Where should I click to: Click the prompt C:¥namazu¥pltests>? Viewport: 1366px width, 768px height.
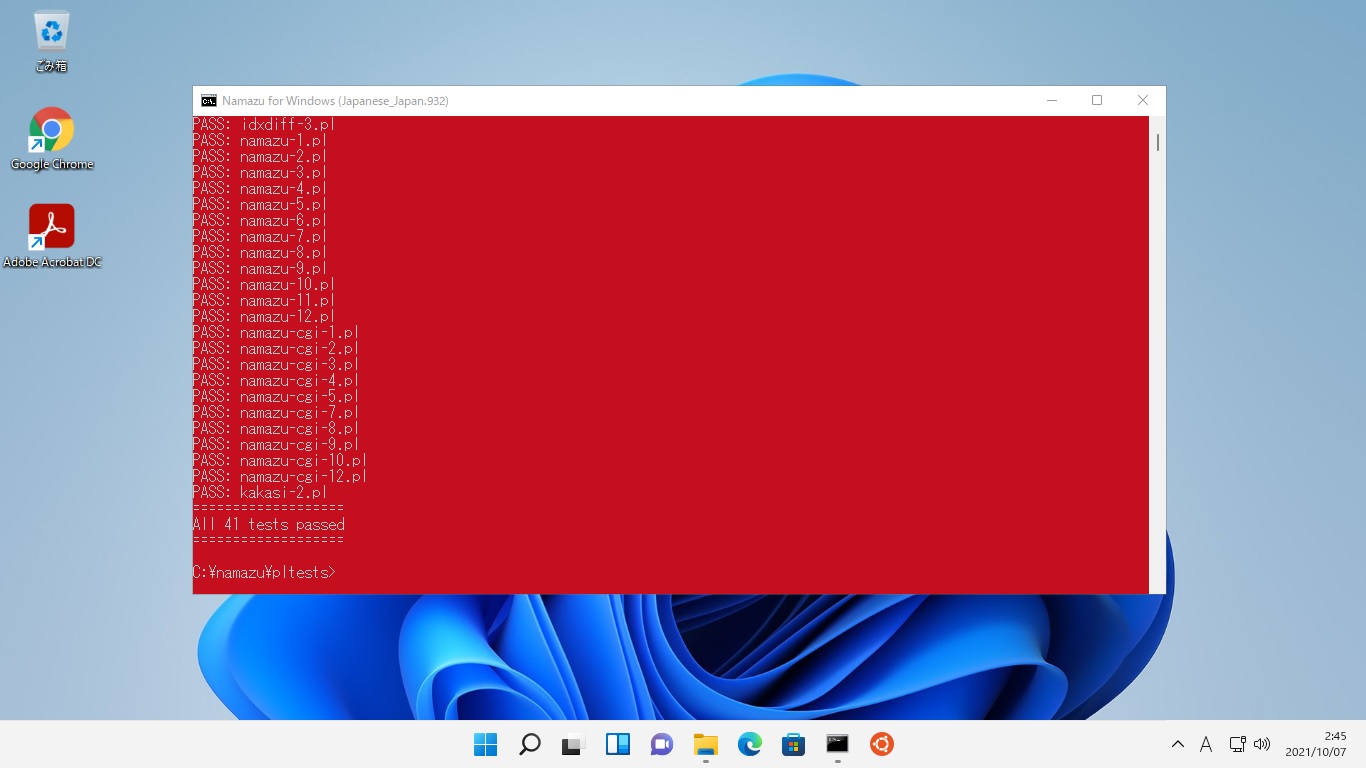coord(264,573)
